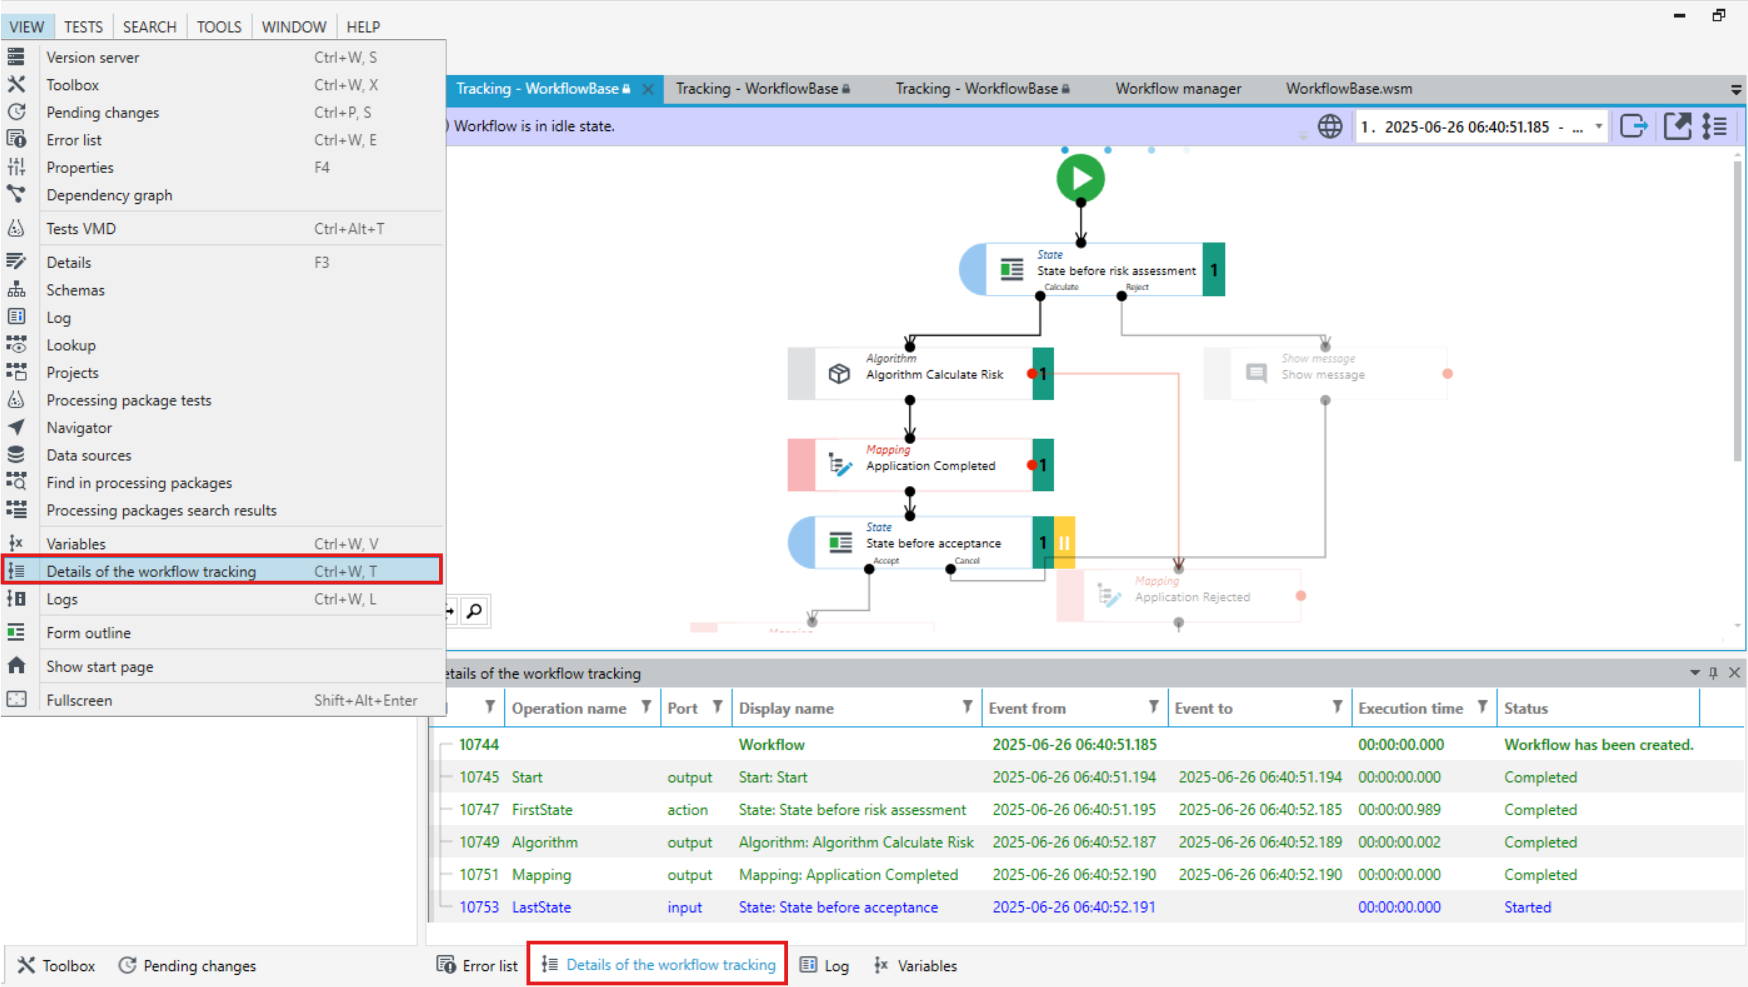1748x987 pixels.
Task: Click the green Start play node
Action: click(1080, 179)
